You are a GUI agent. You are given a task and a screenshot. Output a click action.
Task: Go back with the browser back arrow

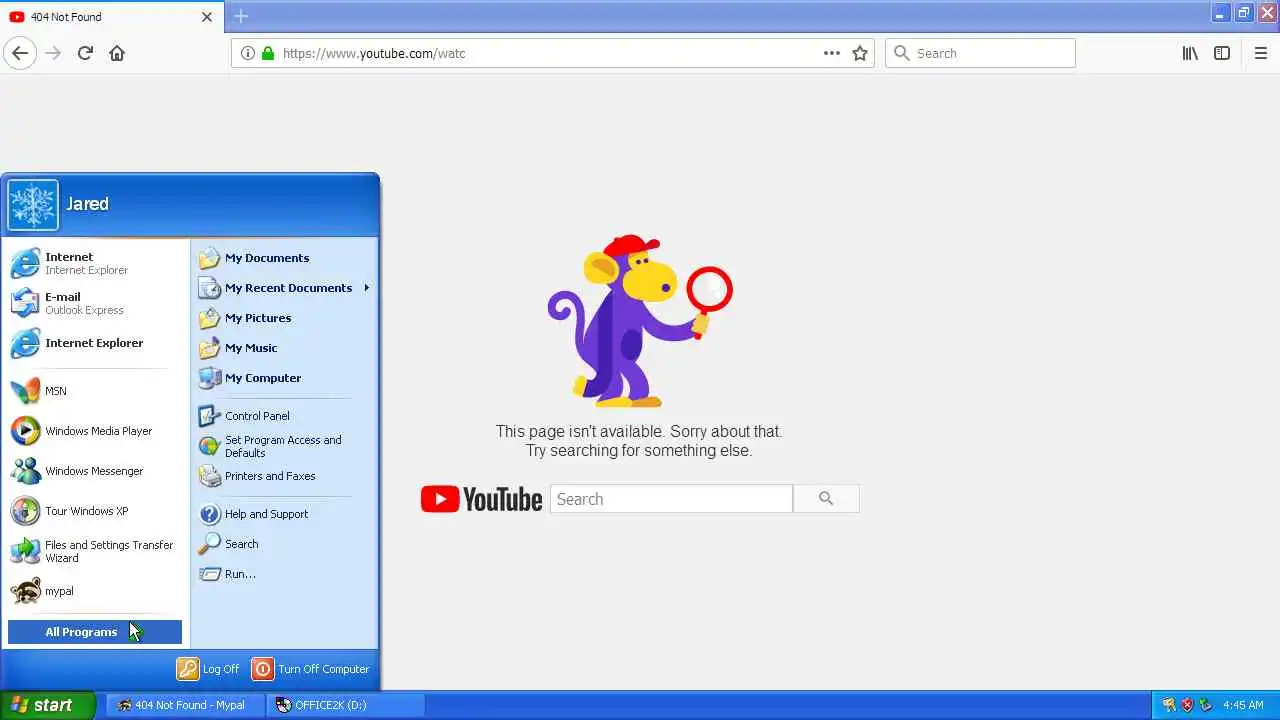tap(20, 53)
